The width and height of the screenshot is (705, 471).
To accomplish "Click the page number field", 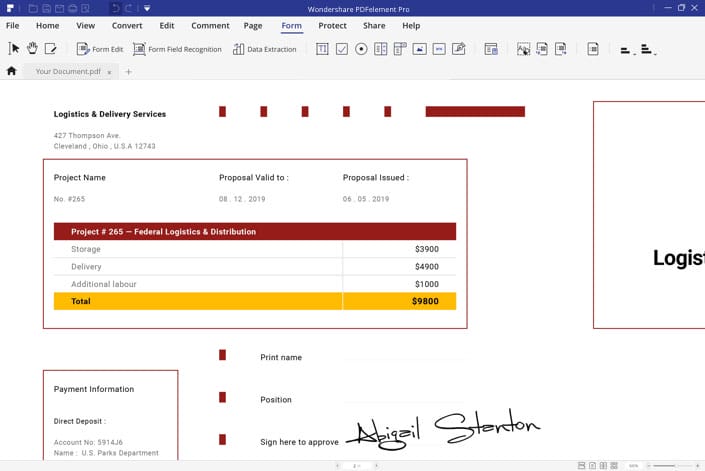I will 355,466.
